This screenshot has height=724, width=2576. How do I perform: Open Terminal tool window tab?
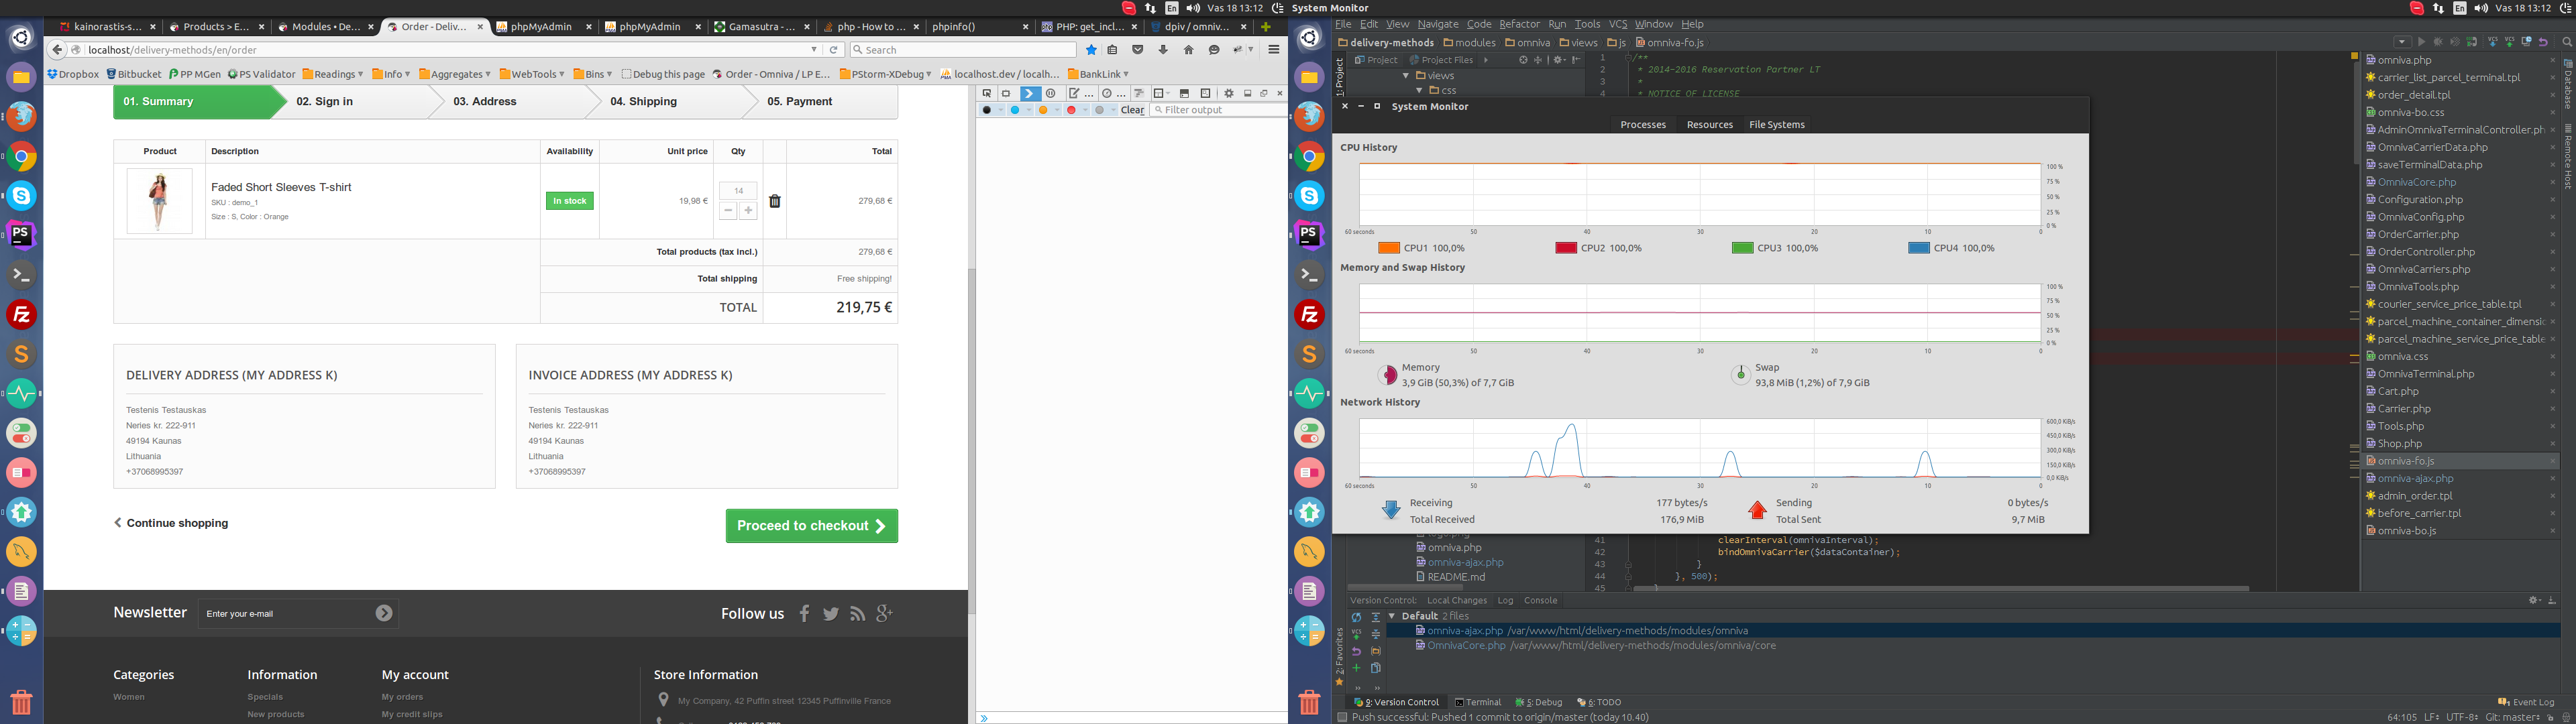1478,702
